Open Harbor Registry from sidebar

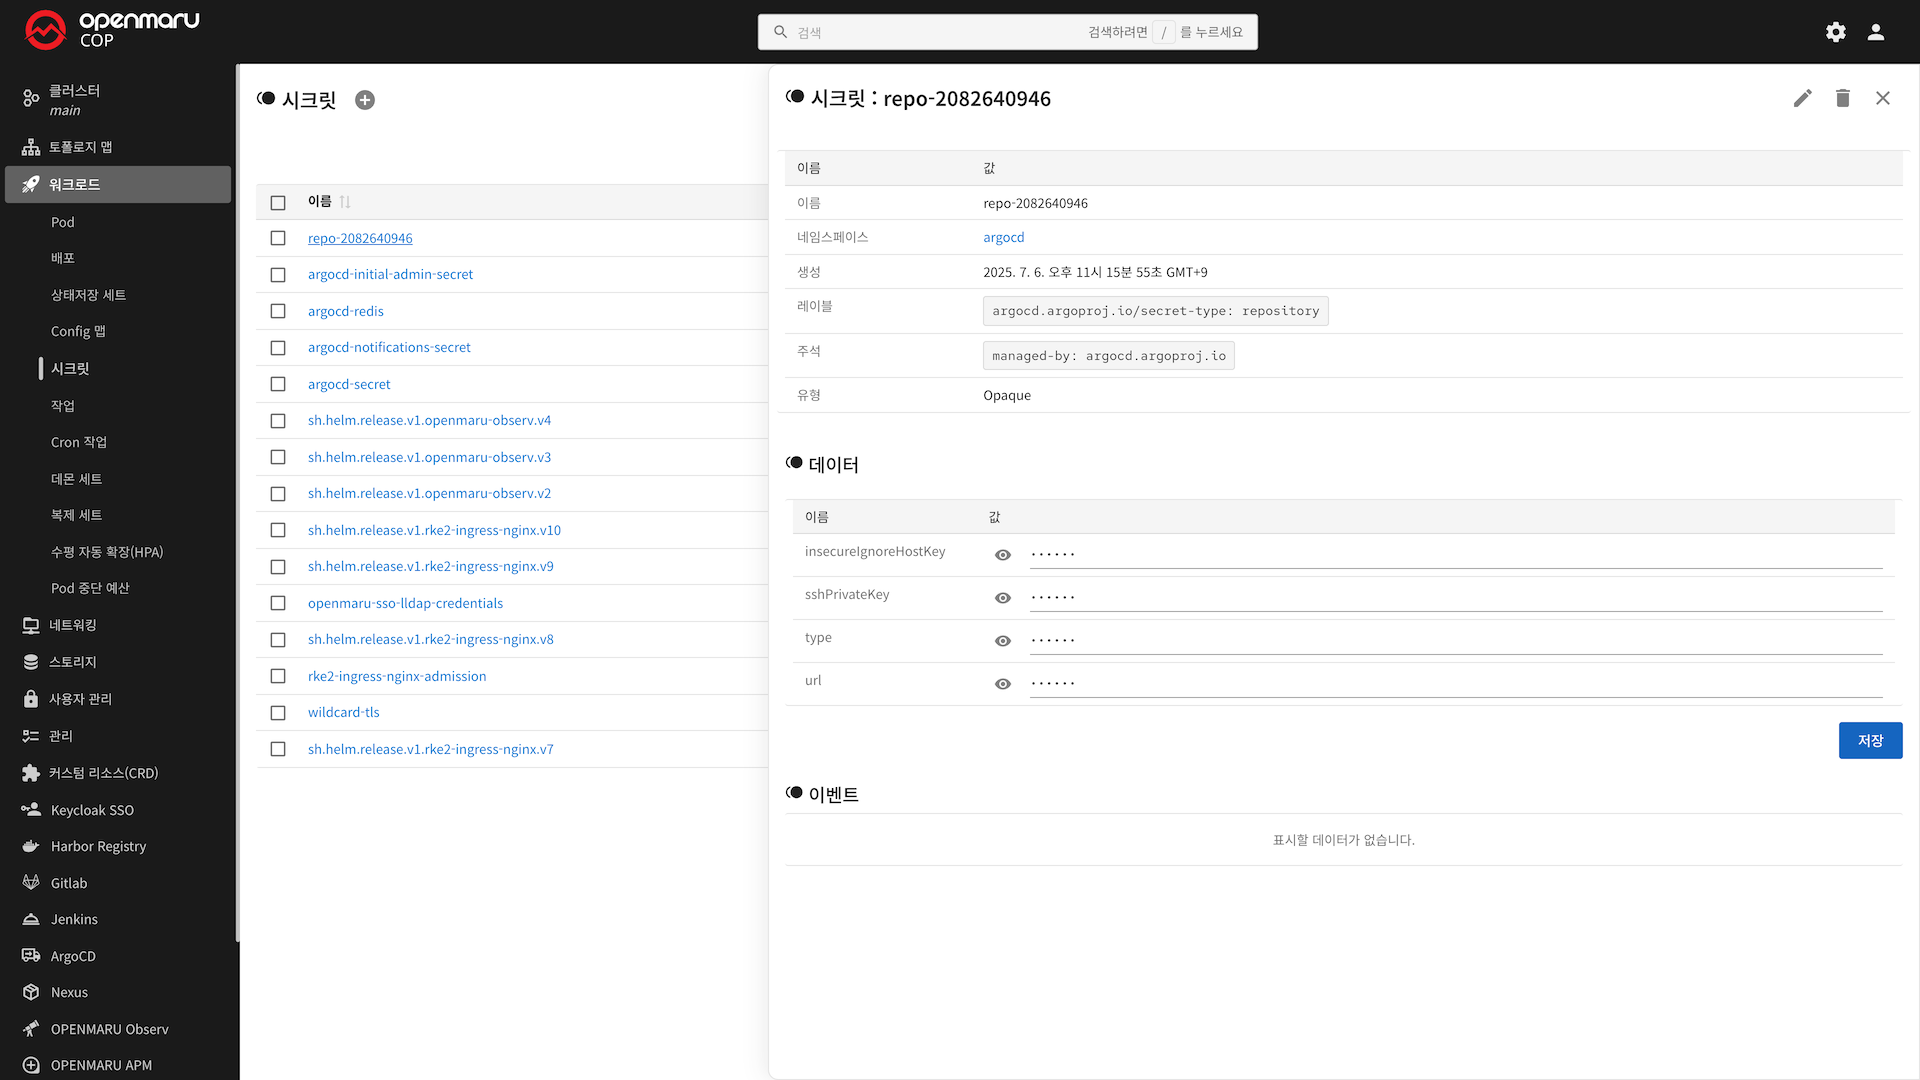point(98,846)
